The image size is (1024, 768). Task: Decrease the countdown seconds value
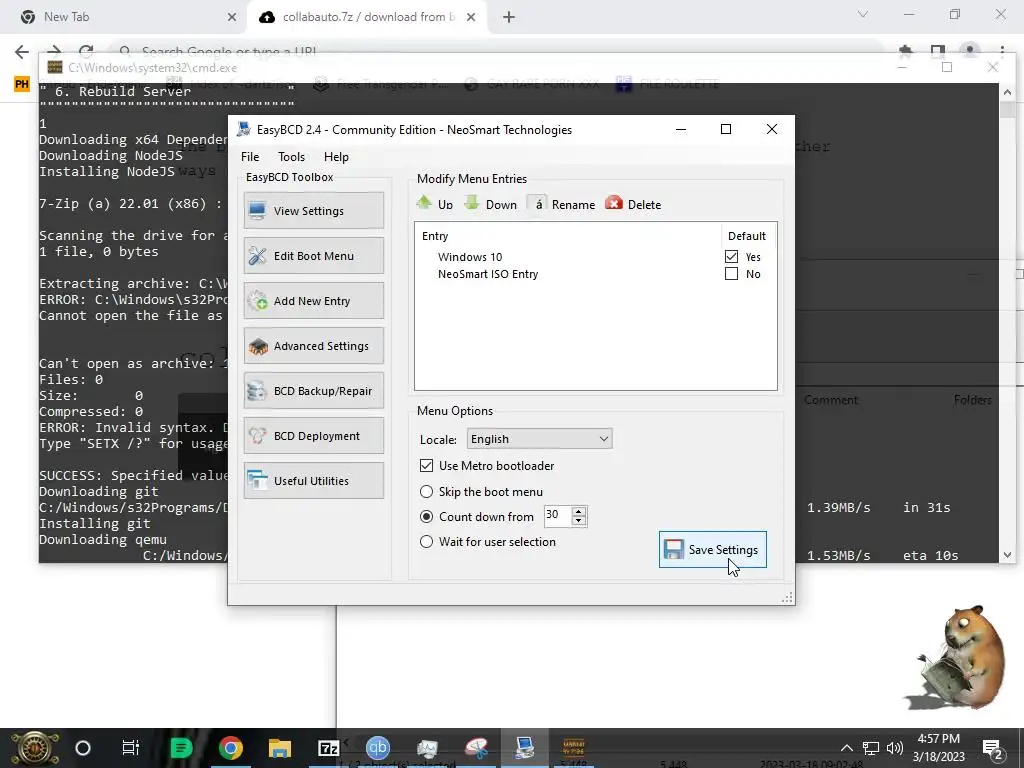click(x=579, y=520)
